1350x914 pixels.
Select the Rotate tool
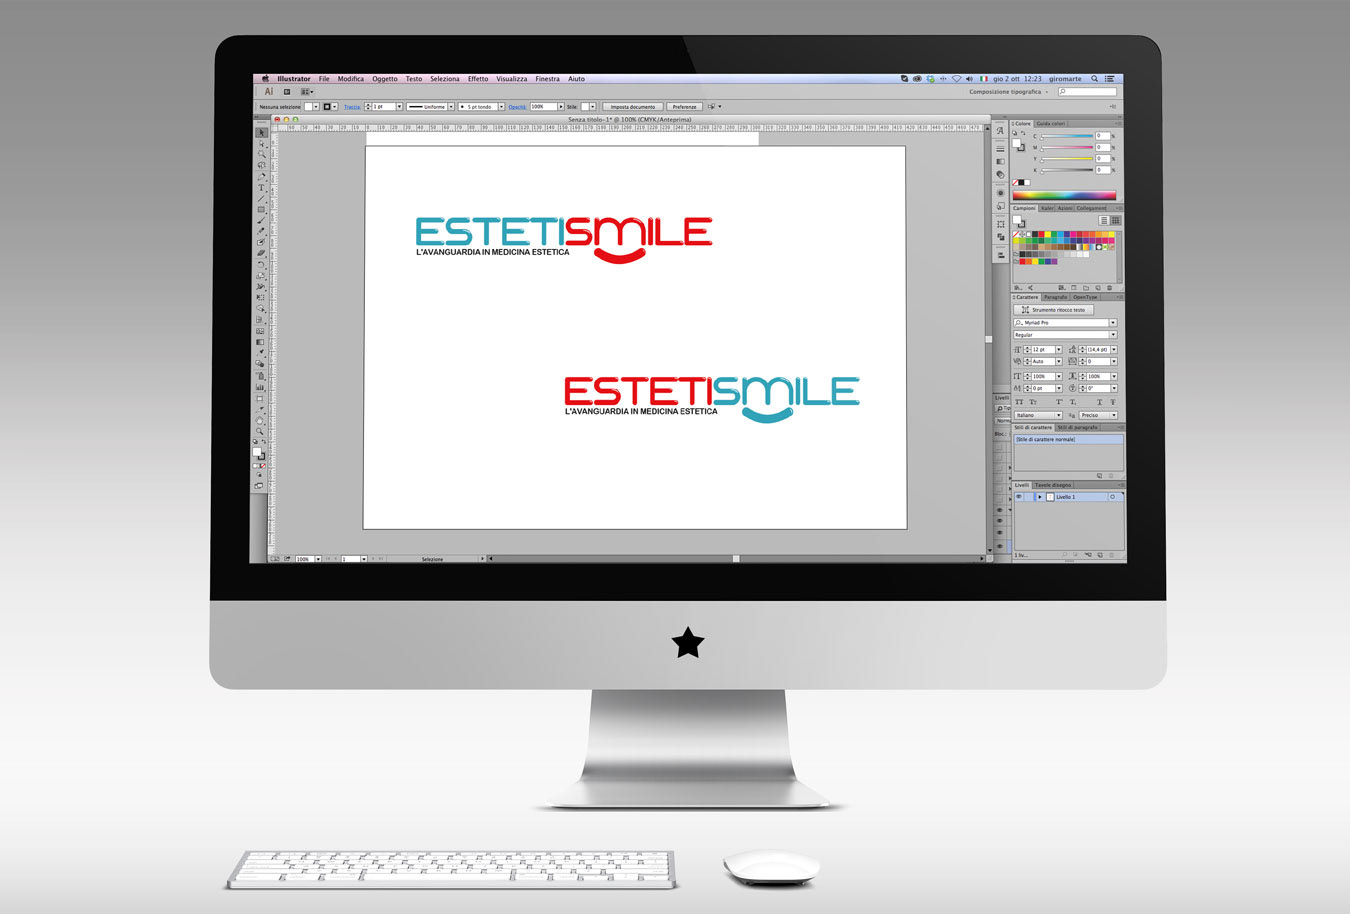[261, 264]
